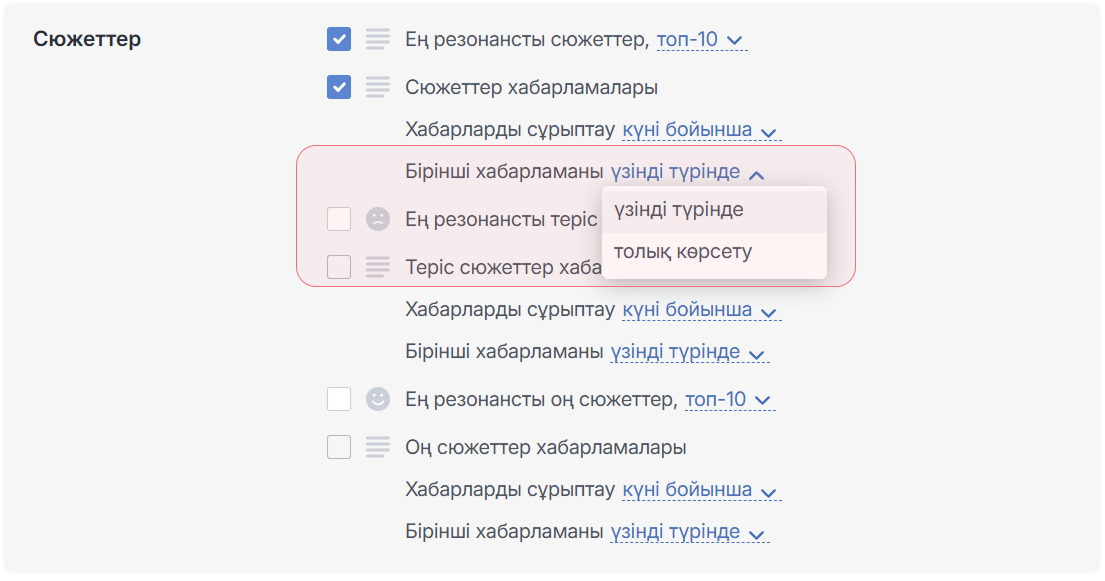Click lines icon beside 'Теріс сюжеттер'

(x=377, y=267)
